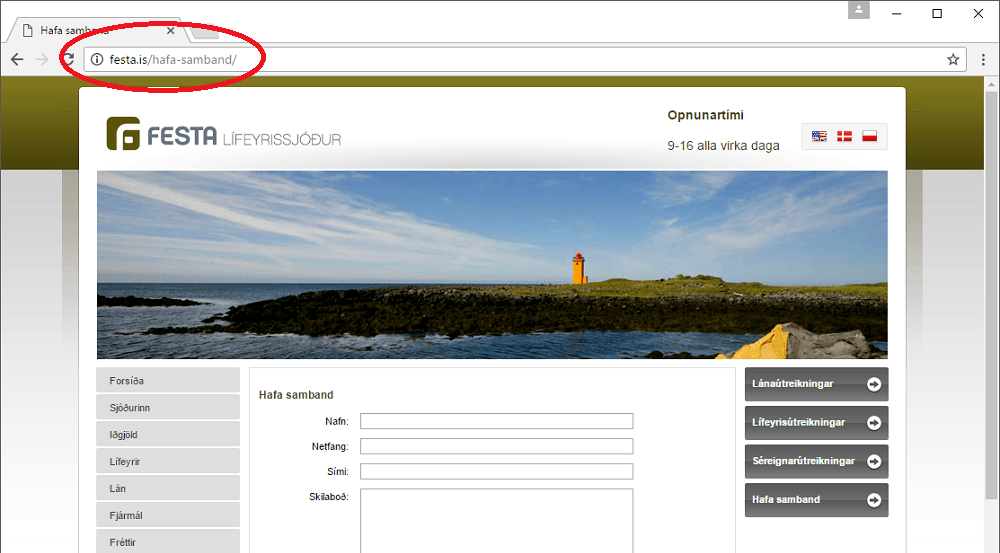This screenshot has height=553, width=1000.
Task: Click into the Skilaboð message box
Action: tap(496, 520)
